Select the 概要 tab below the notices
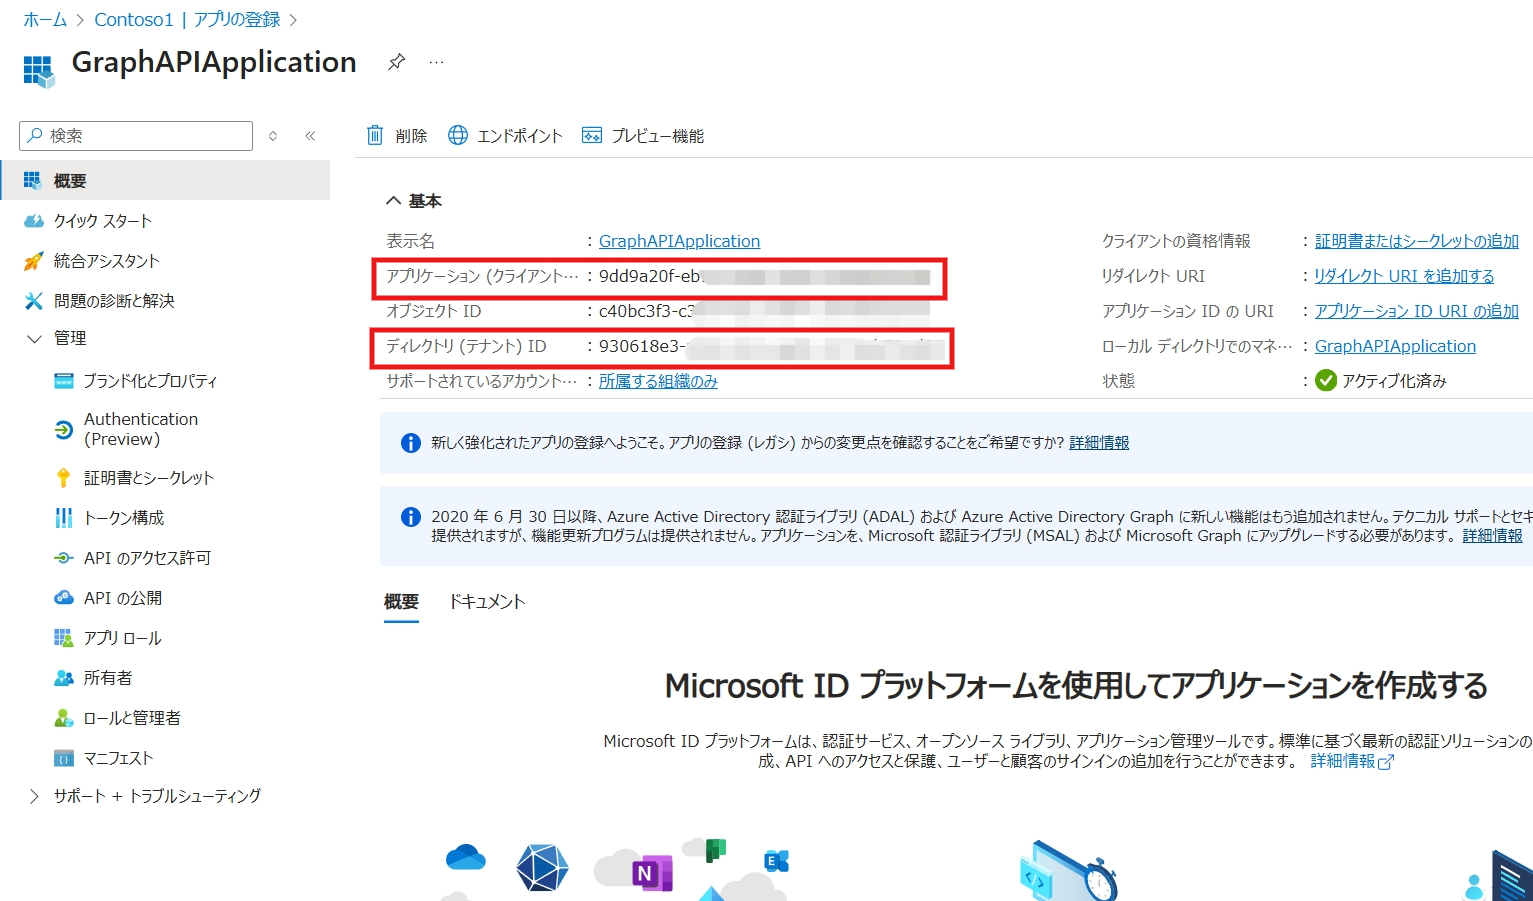The height and width of the screenshot is (901, 1533). (401, 601)
